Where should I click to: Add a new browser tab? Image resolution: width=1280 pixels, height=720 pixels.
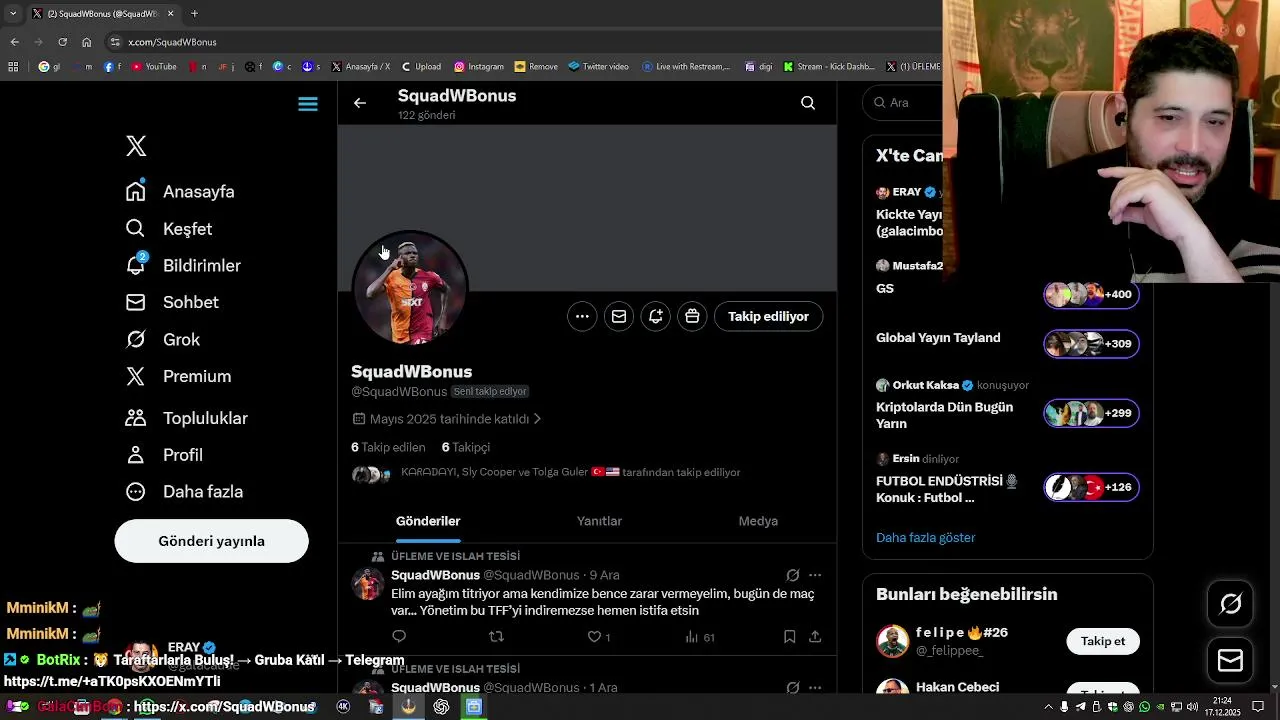tap(194, 14)
